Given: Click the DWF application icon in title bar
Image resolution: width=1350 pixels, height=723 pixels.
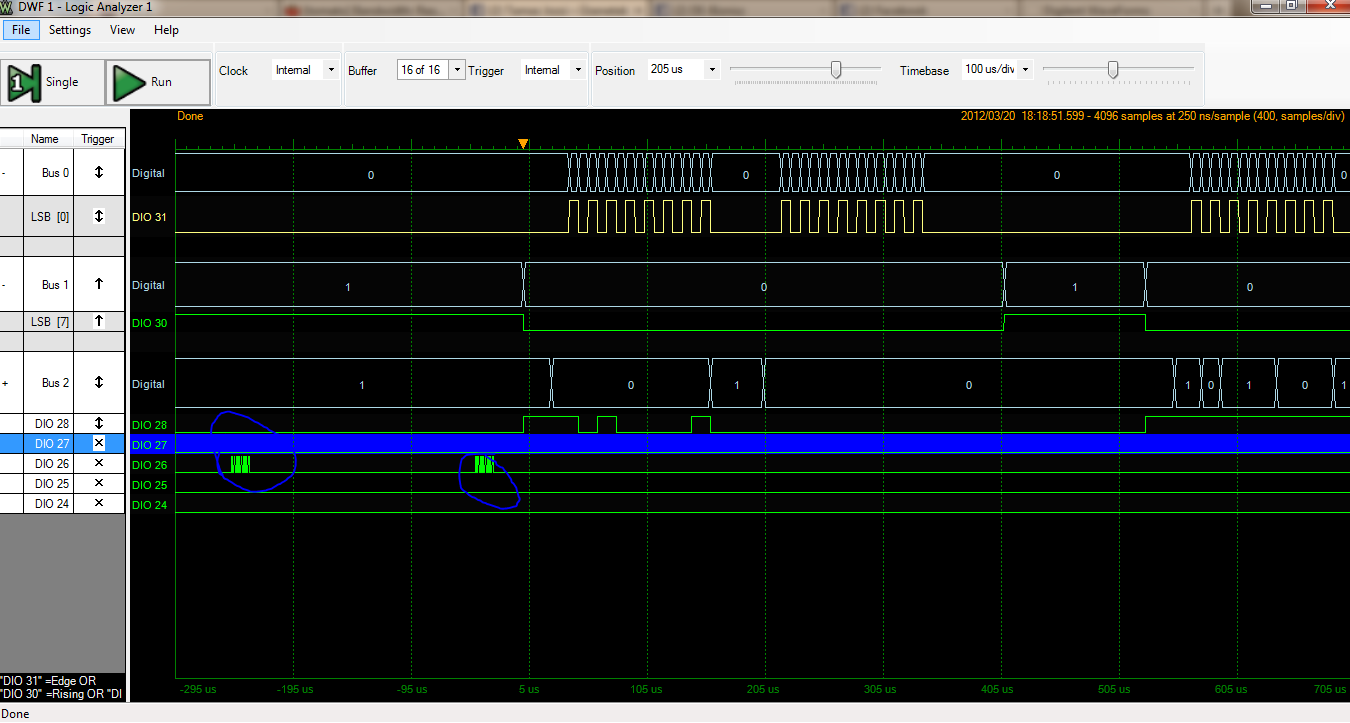Looking at the screenshot, I should tap(8, 8).
